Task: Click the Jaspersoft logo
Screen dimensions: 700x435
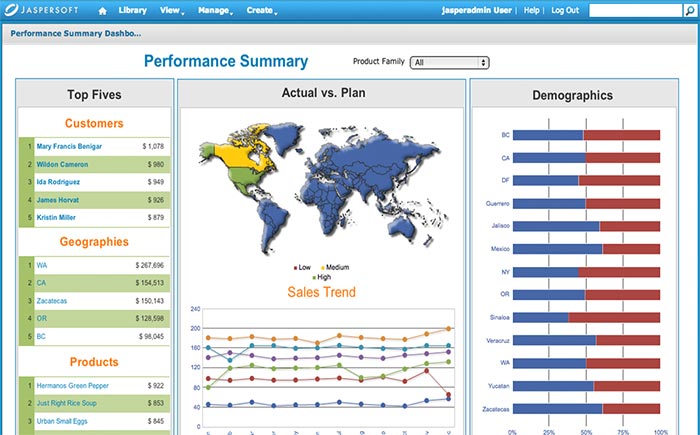Action: click(x=41, y=10)
